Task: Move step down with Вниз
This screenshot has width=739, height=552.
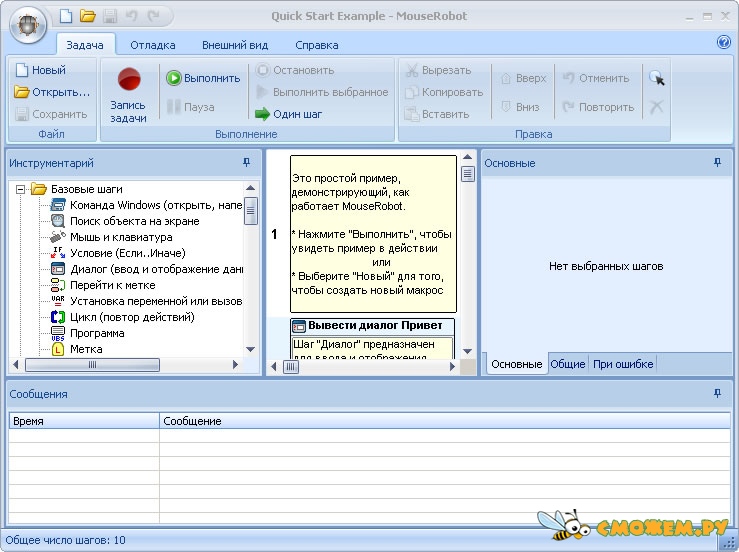Action: coord(520,107)
